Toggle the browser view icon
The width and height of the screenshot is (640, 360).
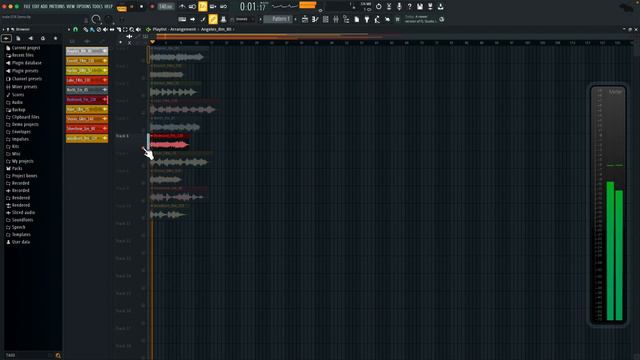click(x=346, y=19)
